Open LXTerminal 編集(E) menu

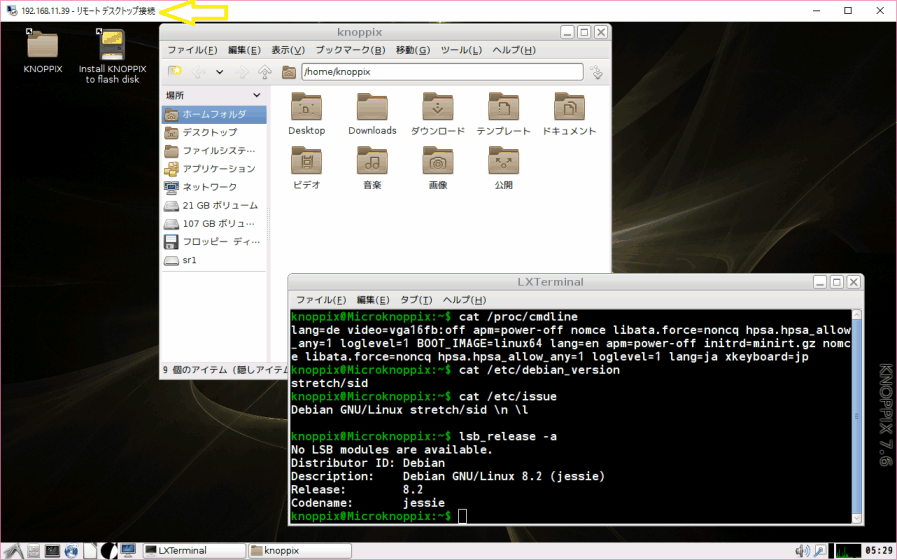tap(373, 300)
